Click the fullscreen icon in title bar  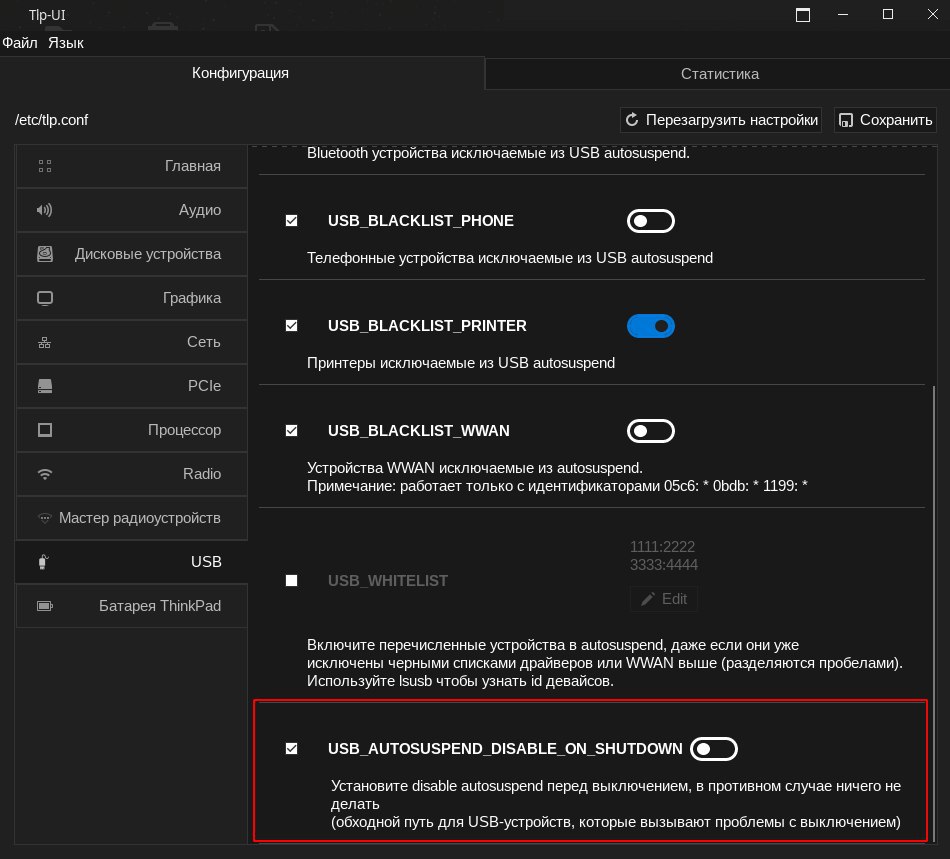pyautogui.click(x=803, y=15)
